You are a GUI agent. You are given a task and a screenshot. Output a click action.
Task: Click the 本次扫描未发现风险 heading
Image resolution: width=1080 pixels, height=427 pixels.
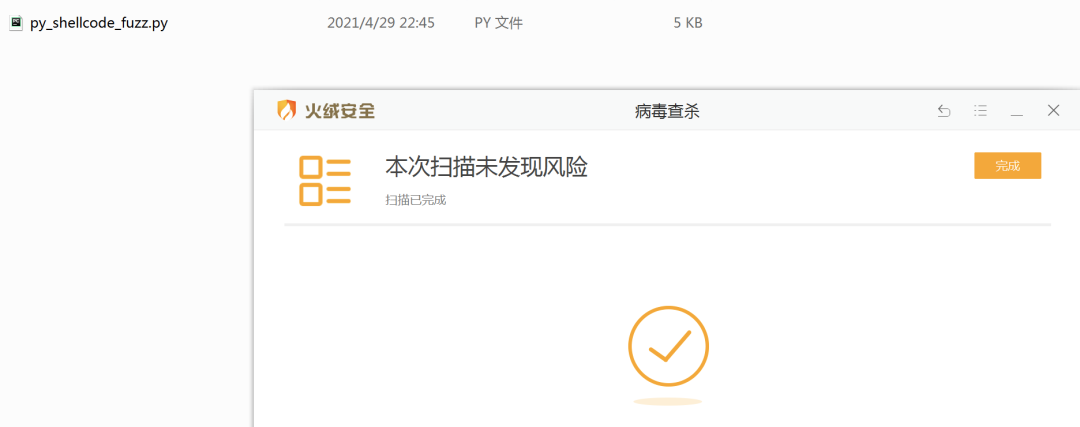[x=486, y=167]
